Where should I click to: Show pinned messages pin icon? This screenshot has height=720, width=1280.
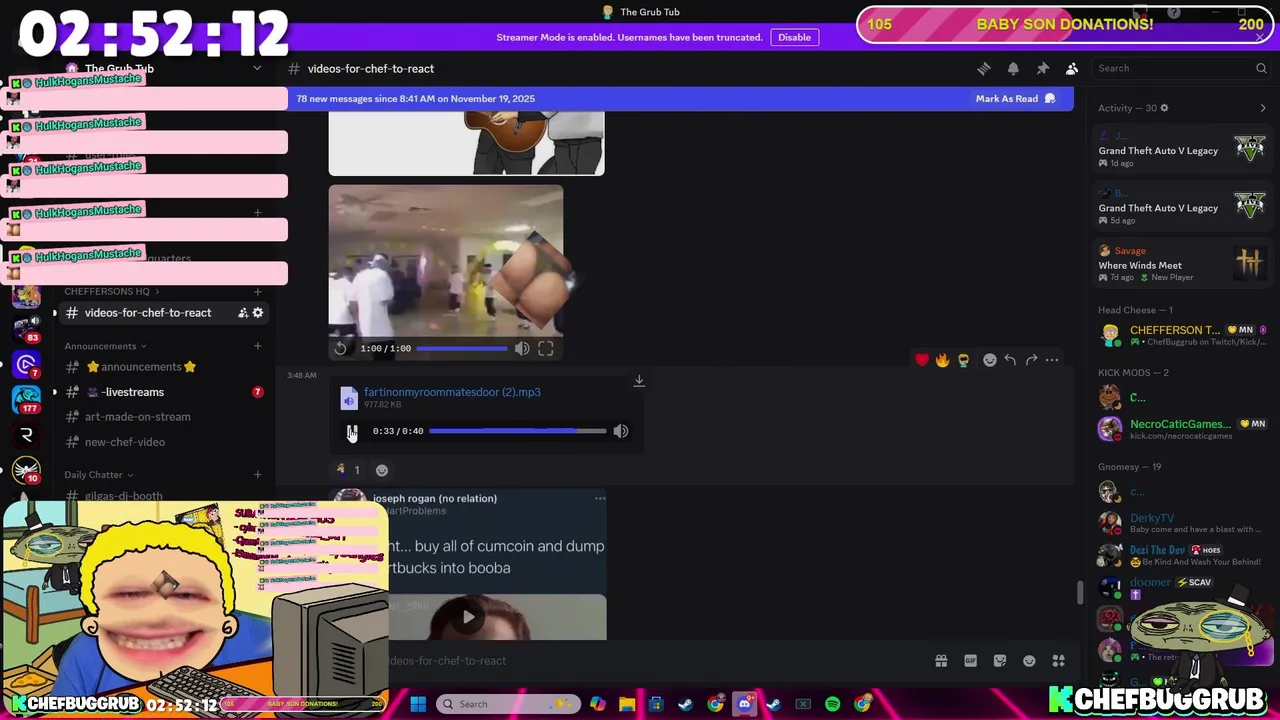pos(1042,68)
